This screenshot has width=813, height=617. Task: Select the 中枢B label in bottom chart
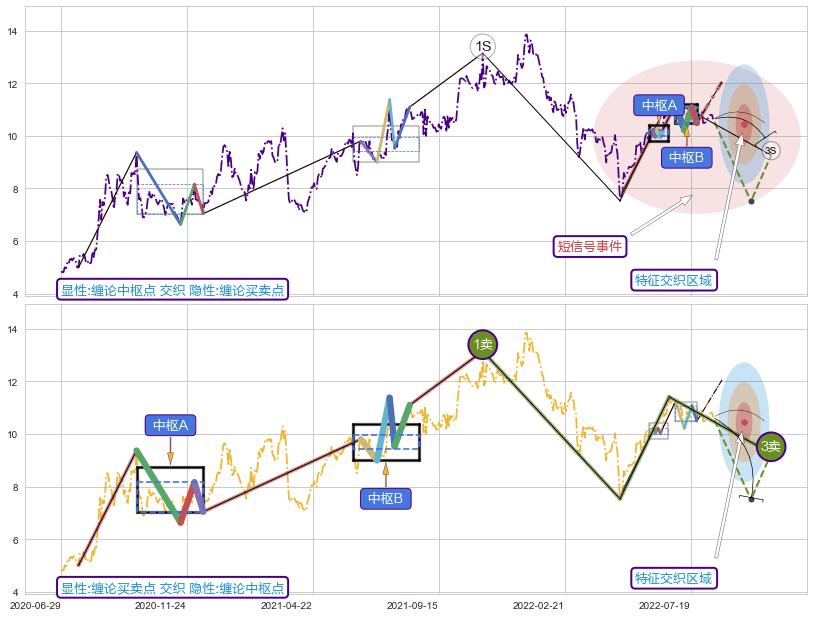pyautogui.click(x=385, y=498)
